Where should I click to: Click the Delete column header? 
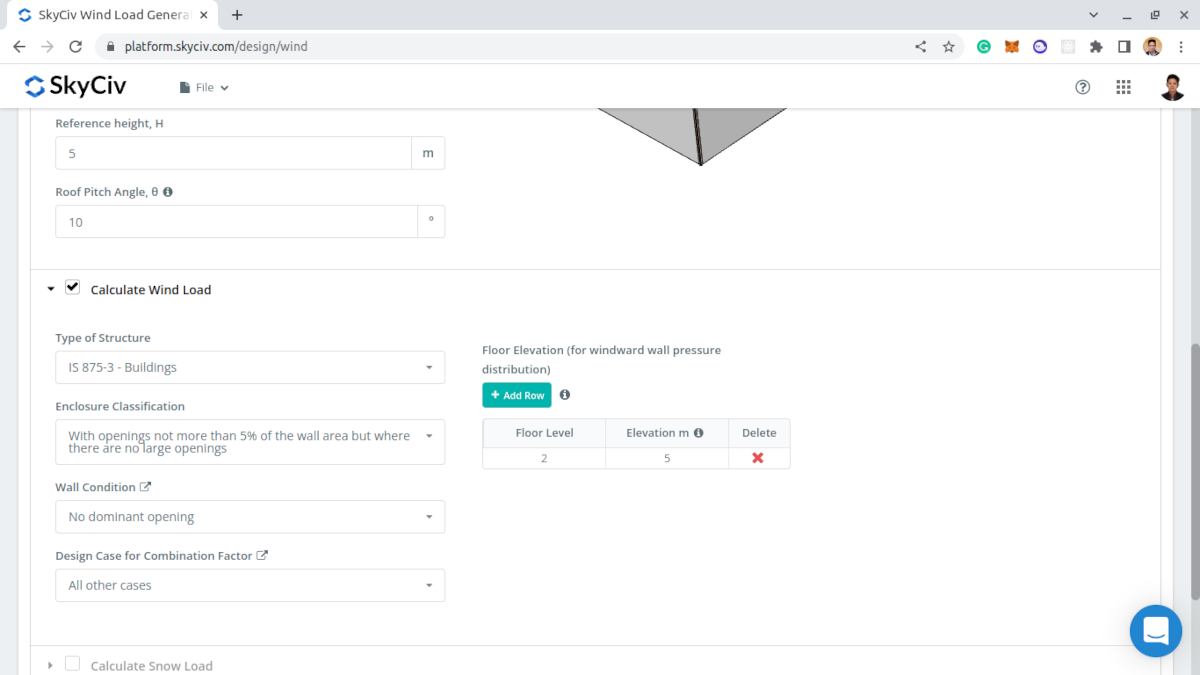coord(759,433)
